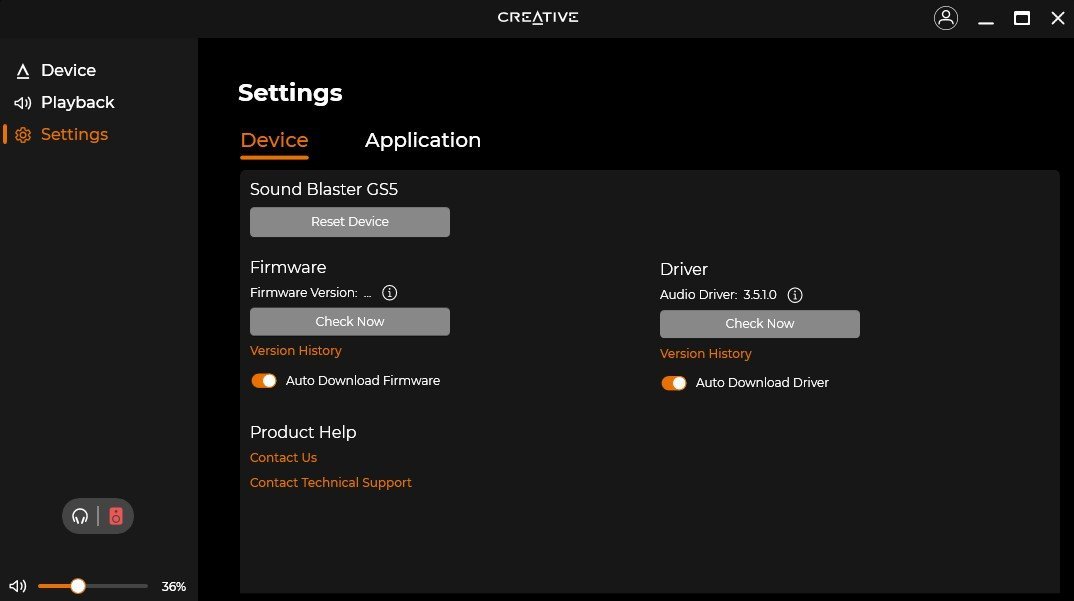The height and width of the screenshot is (601, 1074).
Task: Open the Application settings tab
Action: tap(422, 141)
